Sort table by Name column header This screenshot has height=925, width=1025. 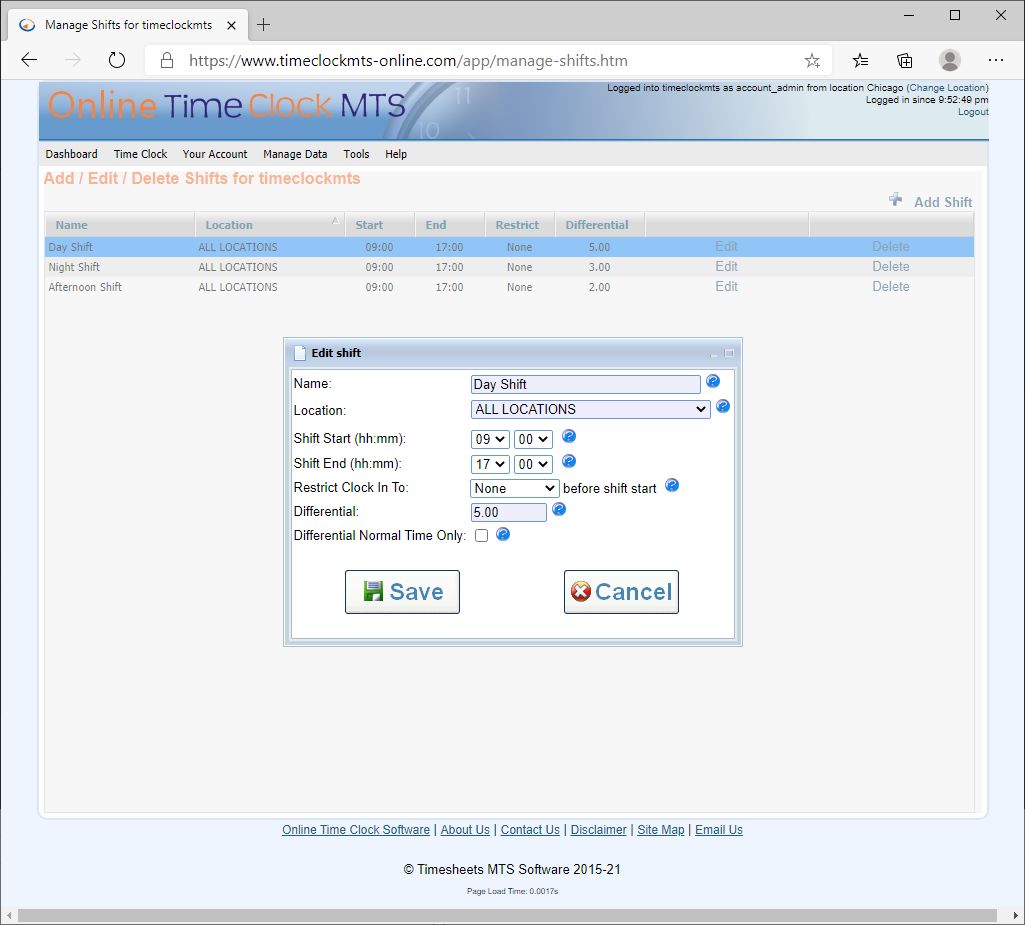click(x=120, y=225)
